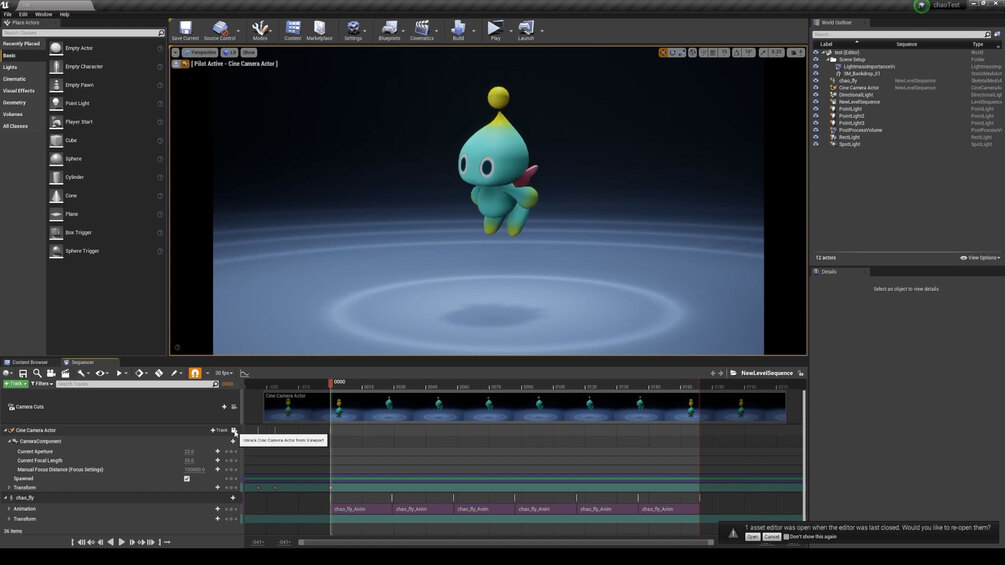Hide chao_fly via its eye icon
The image size is (1005, 565).
tap(816, 81)
